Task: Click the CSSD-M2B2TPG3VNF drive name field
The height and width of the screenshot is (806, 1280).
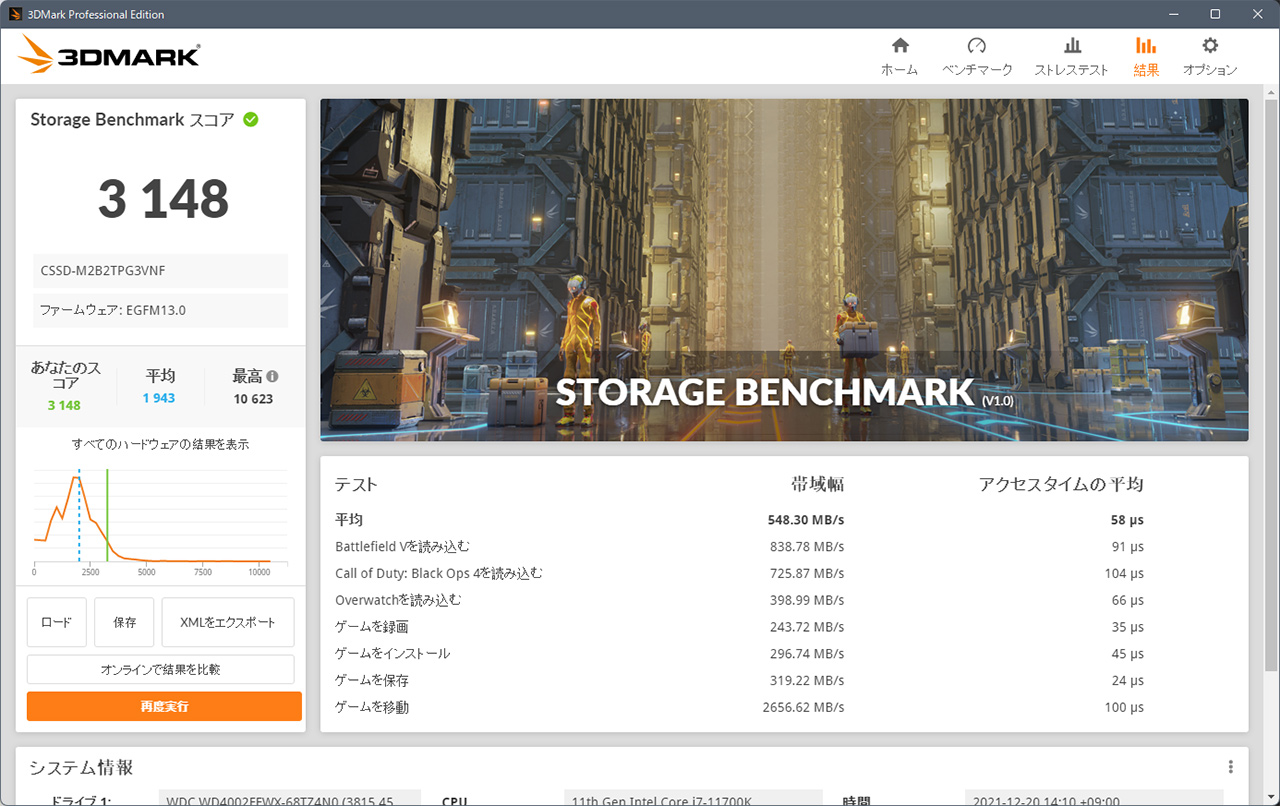Action: click(161, 271)
